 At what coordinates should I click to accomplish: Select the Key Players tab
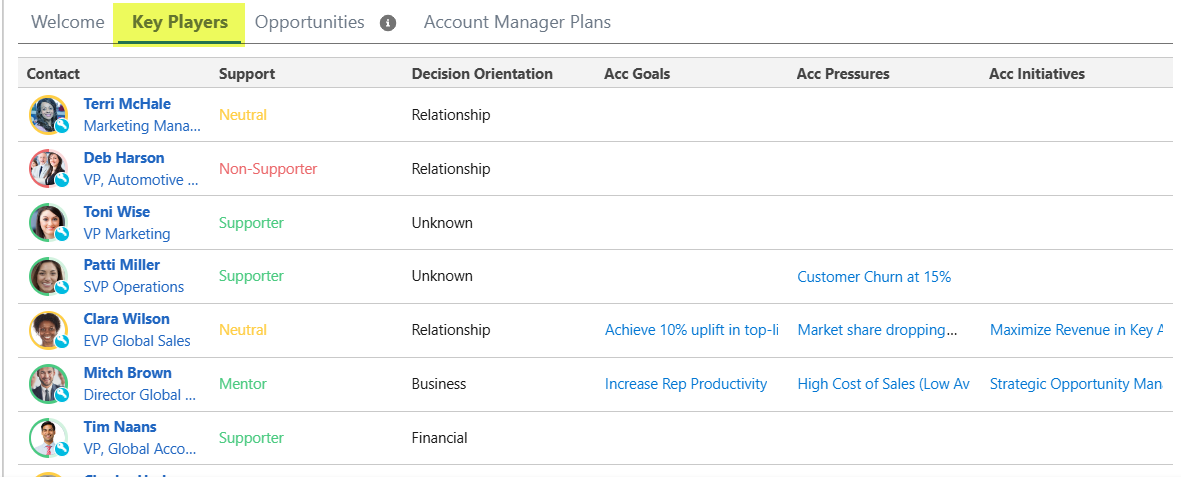pyautogui.click(x=180, y=22)
